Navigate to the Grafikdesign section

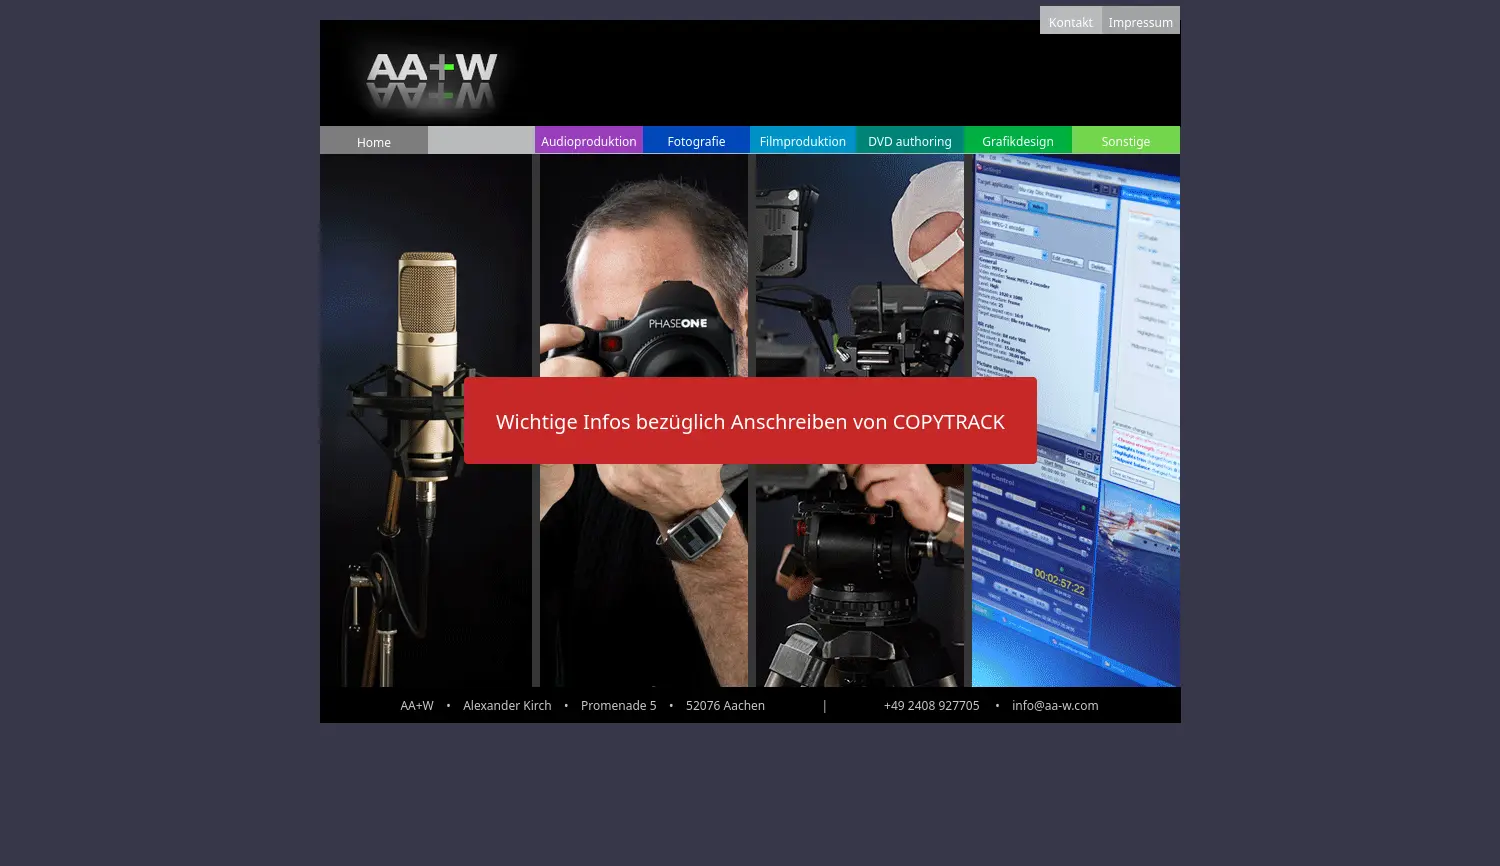coord(1017,141)
